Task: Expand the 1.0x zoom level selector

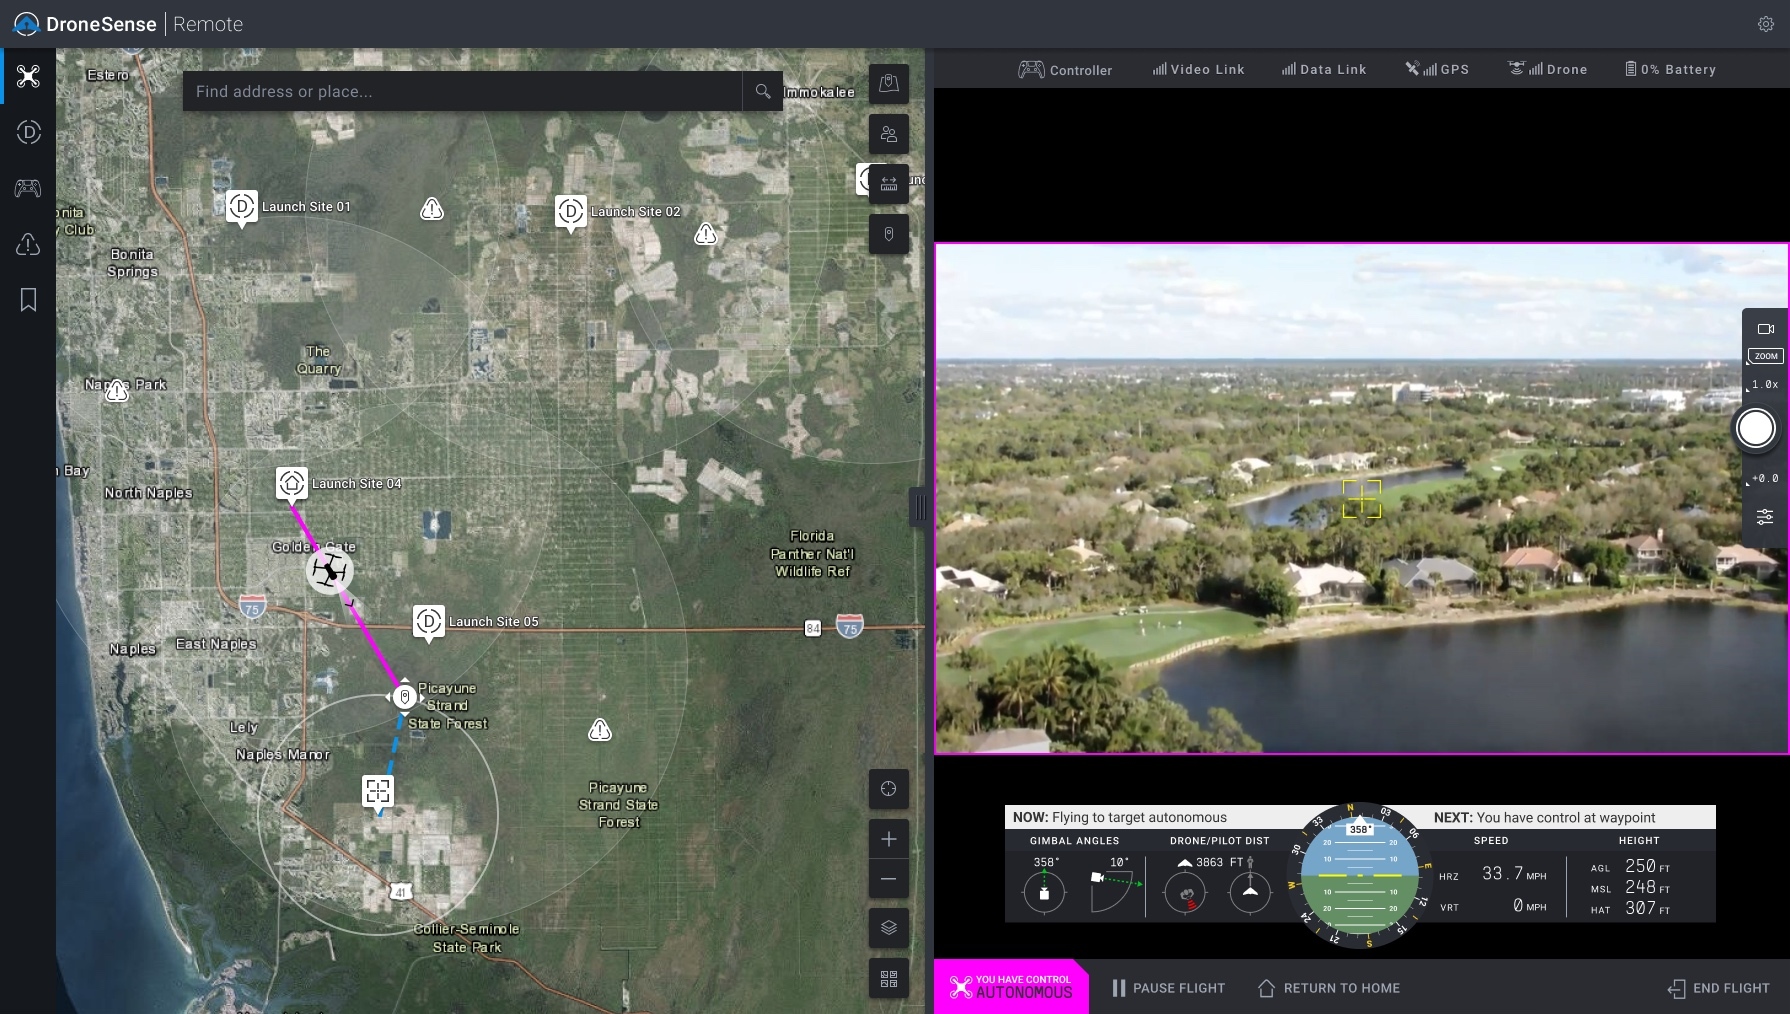Action: (x=1764, y=384)
